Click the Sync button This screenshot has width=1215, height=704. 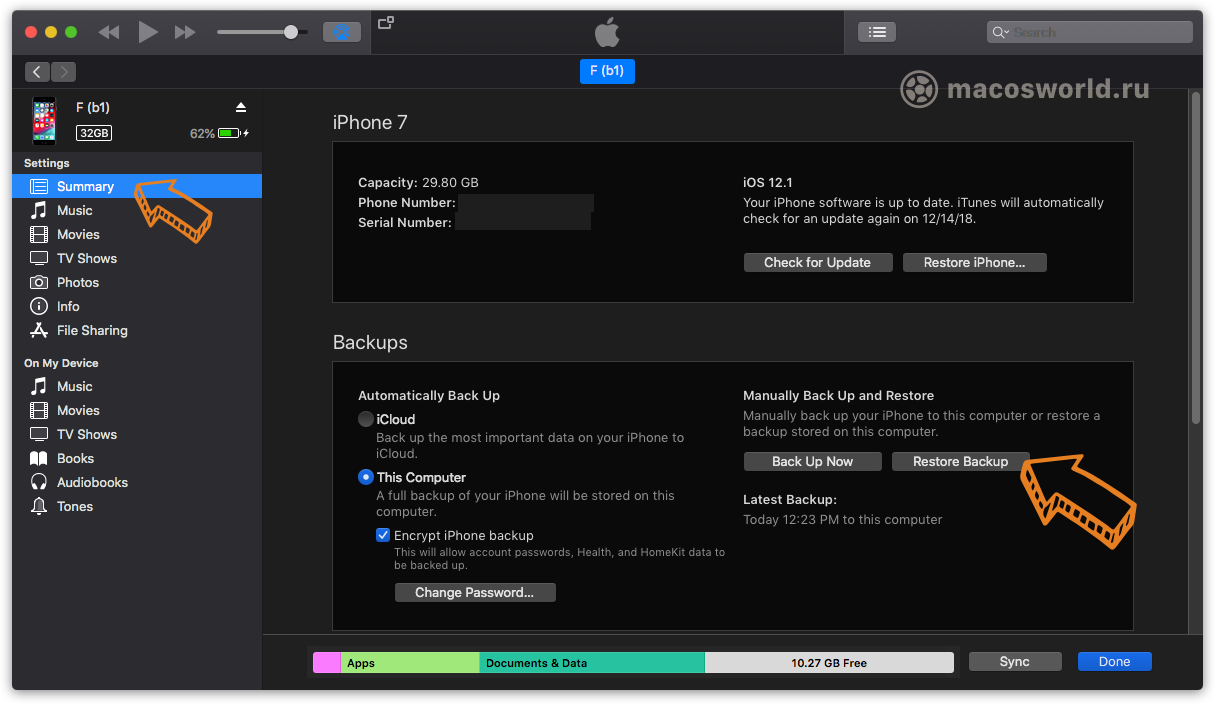click(x=1014, y=661)
